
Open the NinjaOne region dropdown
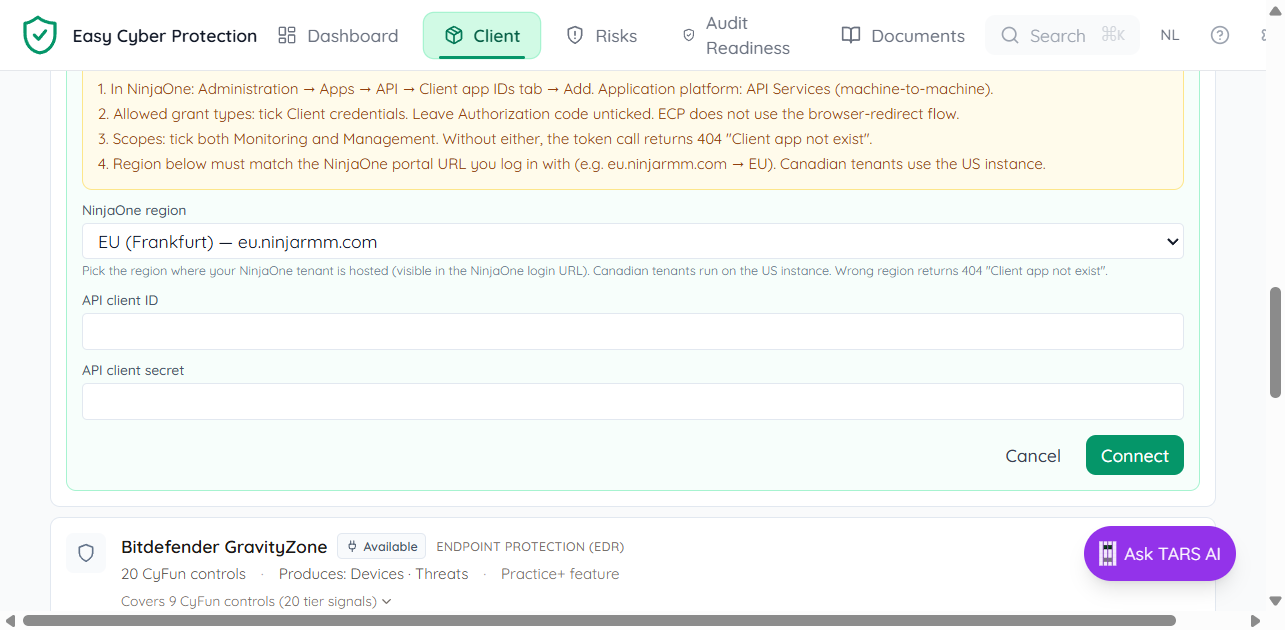tap(633, 241)
